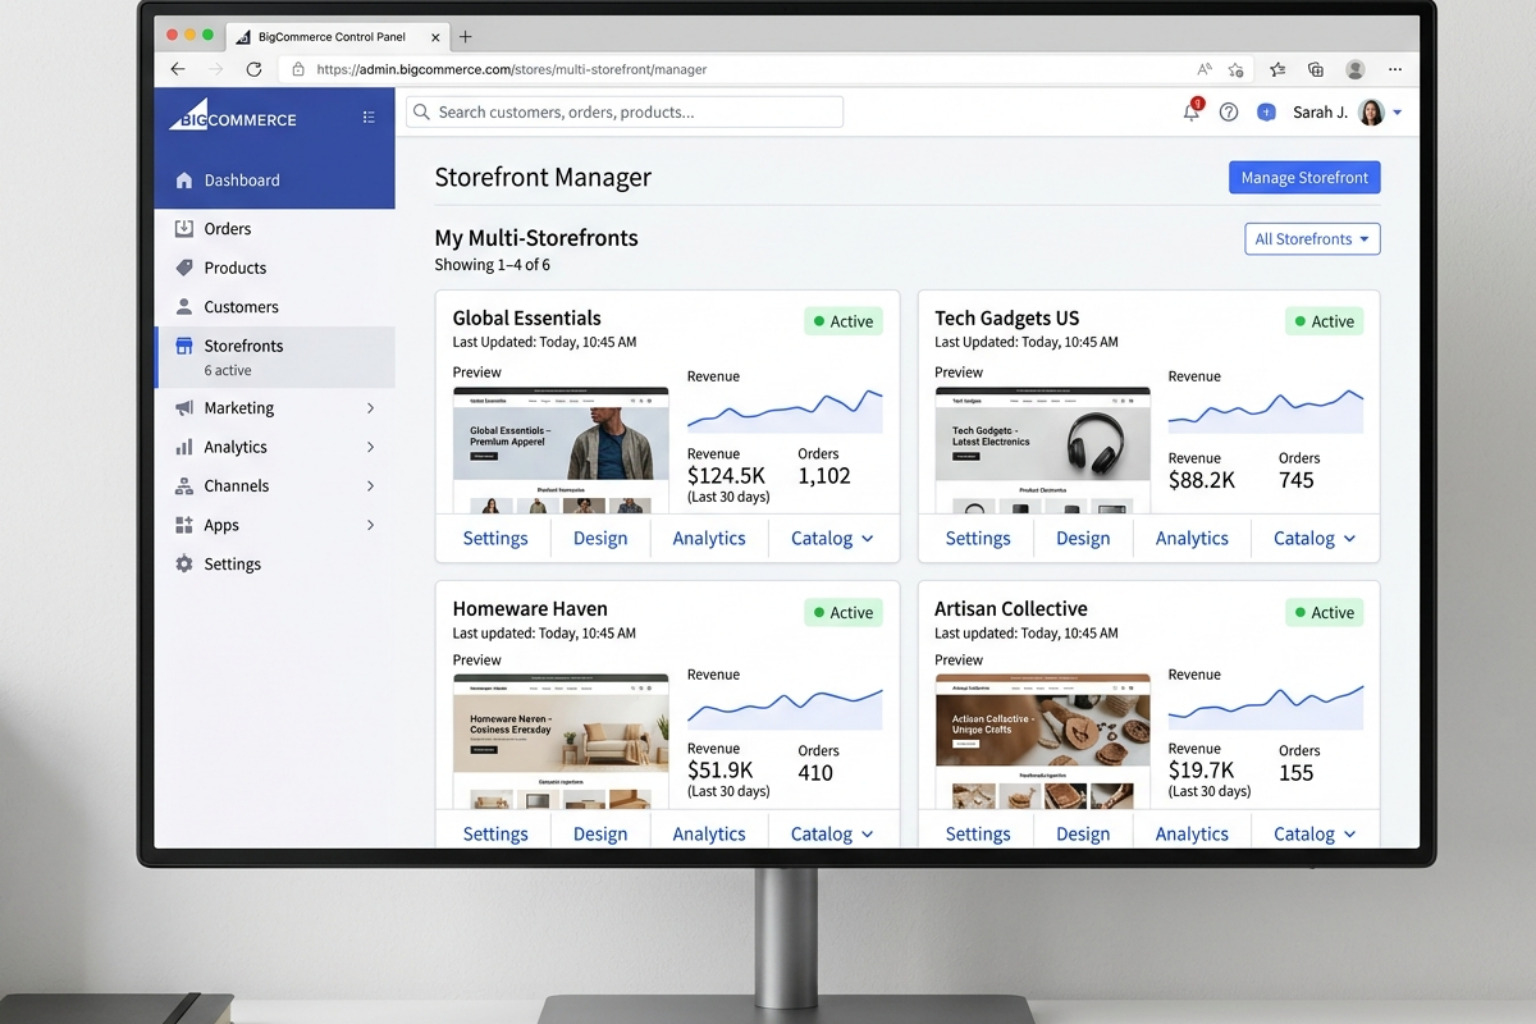Screen dimensions: 1536x1024
Task: Open Design for Artisan Collective
Action: pos(1083,834)
